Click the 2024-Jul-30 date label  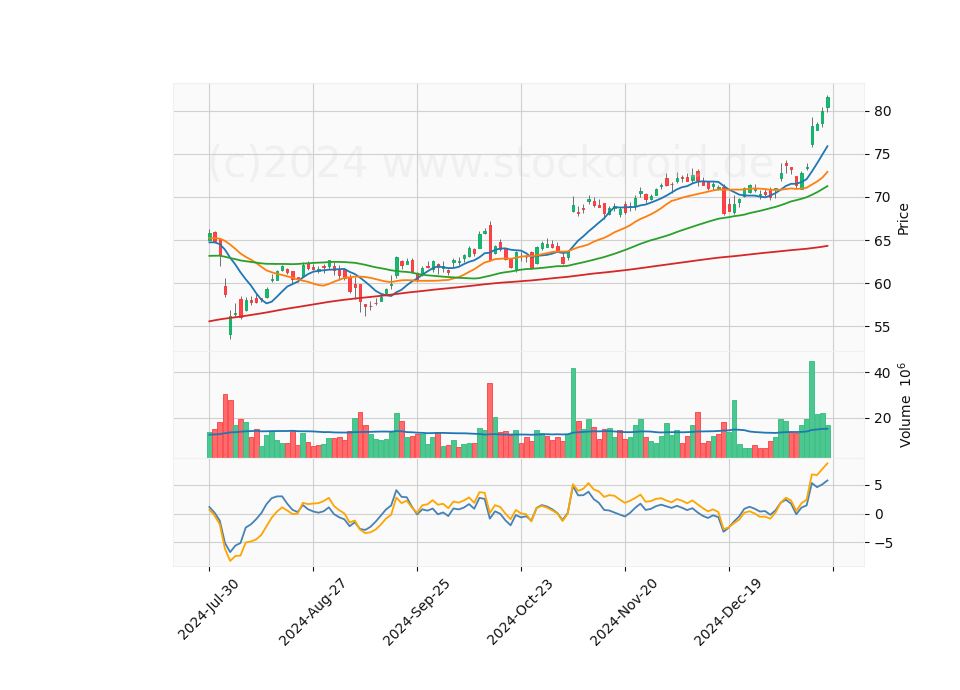tap(208, 610)
